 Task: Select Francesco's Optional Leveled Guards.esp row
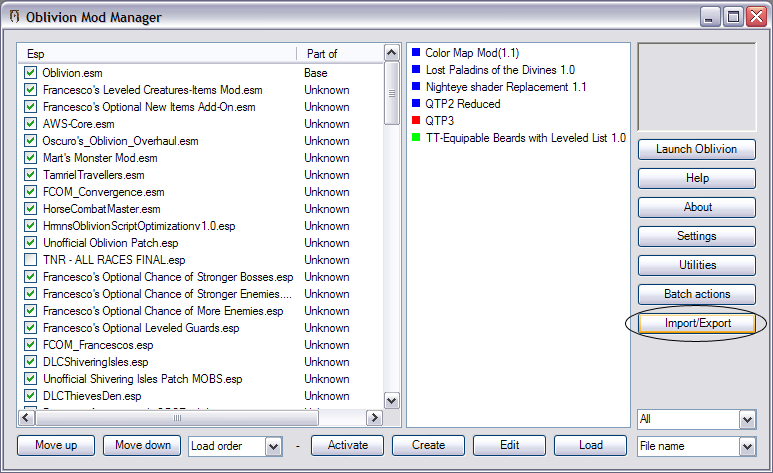201,327
